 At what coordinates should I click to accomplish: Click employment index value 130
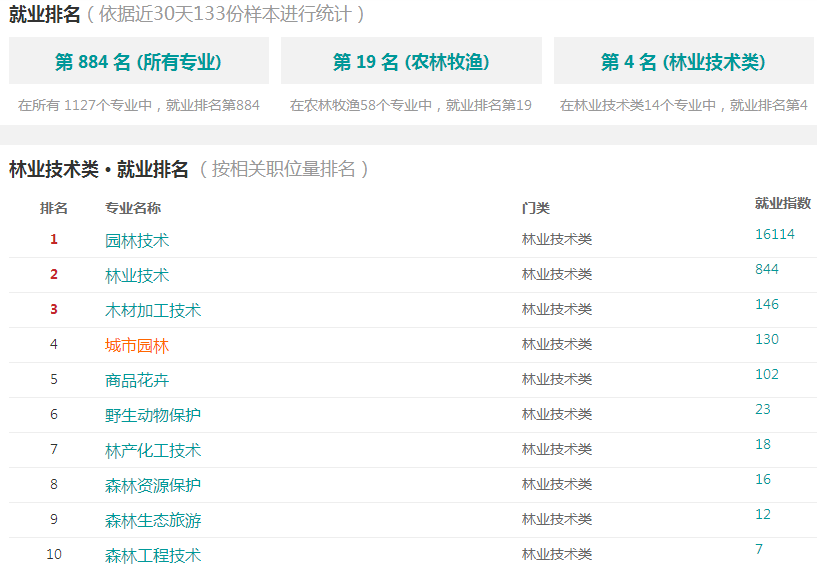[767, 339]
